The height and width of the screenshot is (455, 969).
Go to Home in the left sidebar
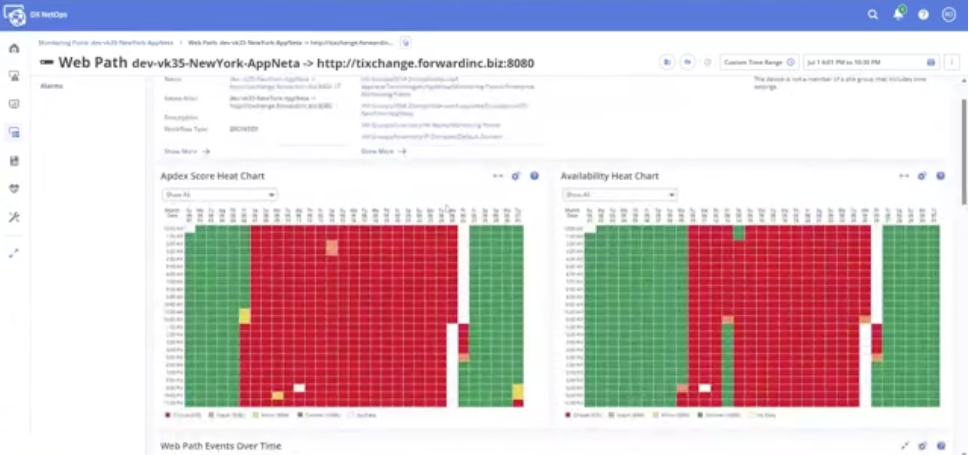click(14, 48)
